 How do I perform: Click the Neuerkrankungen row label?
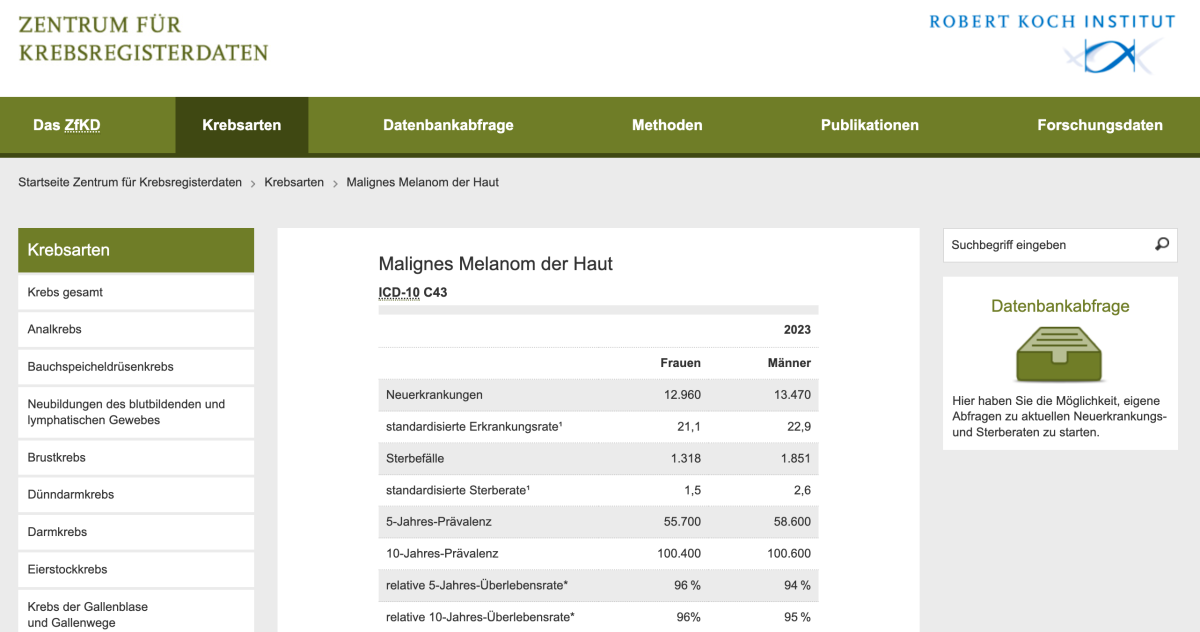(434, 395)
